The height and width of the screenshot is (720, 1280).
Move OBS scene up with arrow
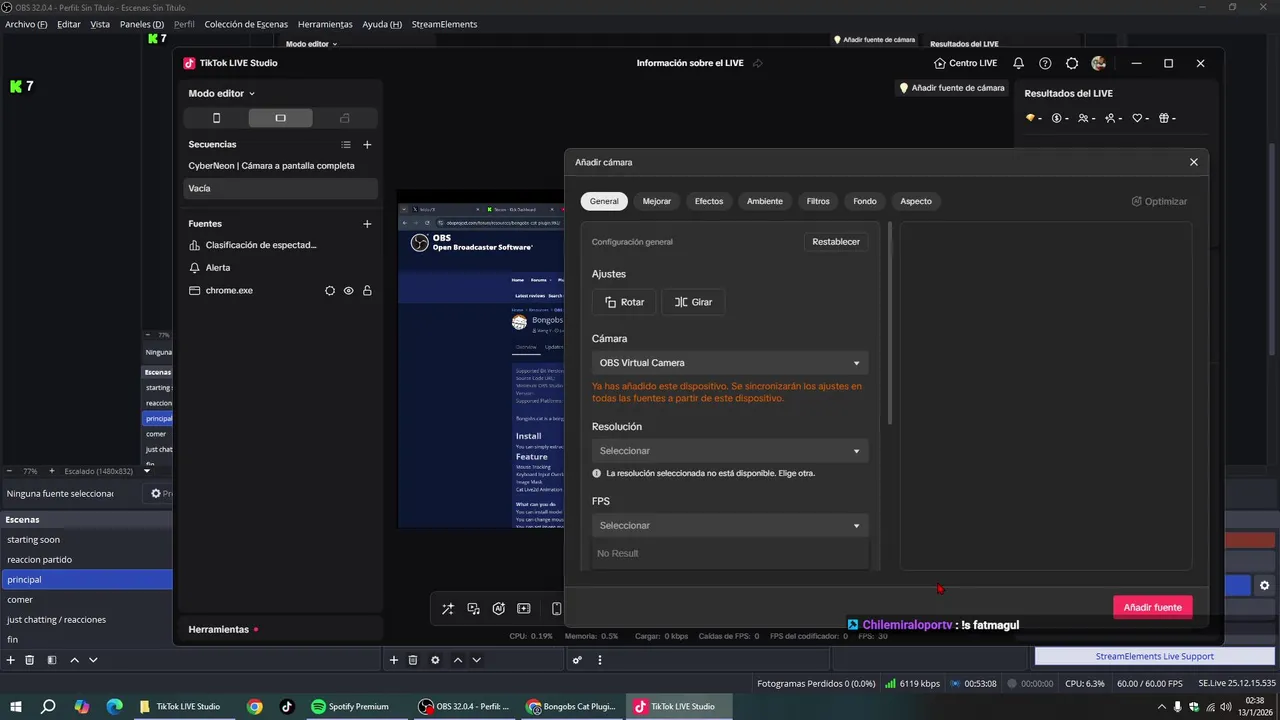click(75, 660)
